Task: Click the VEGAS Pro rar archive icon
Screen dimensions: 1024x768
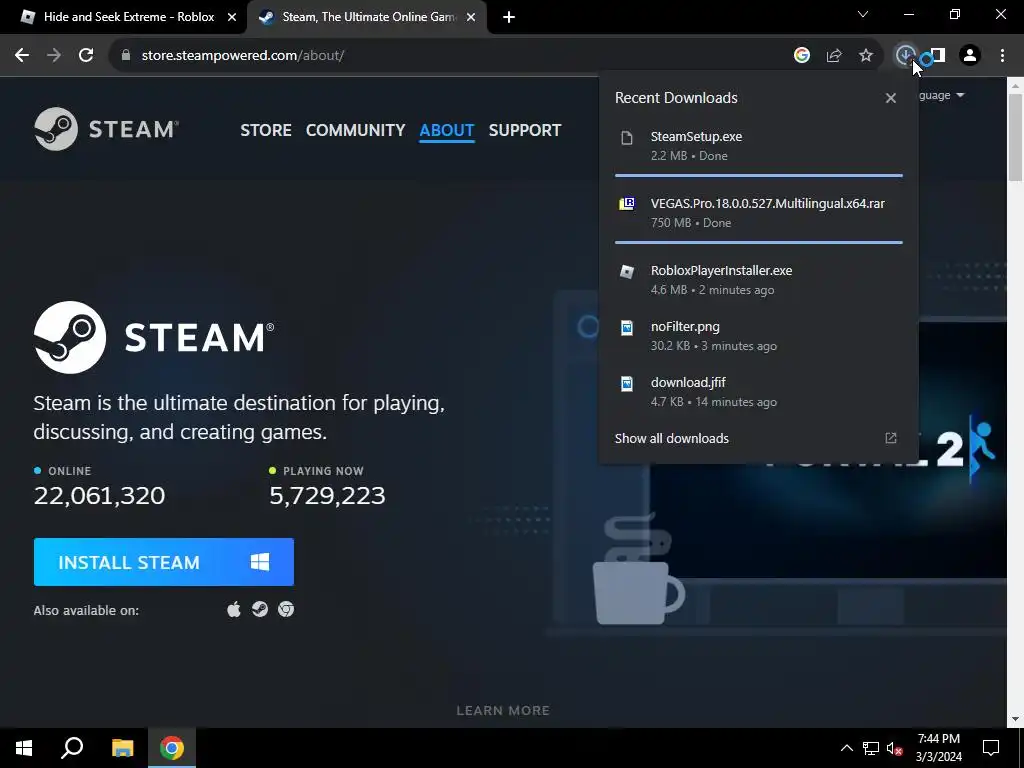Action: [x=627, y=204]
